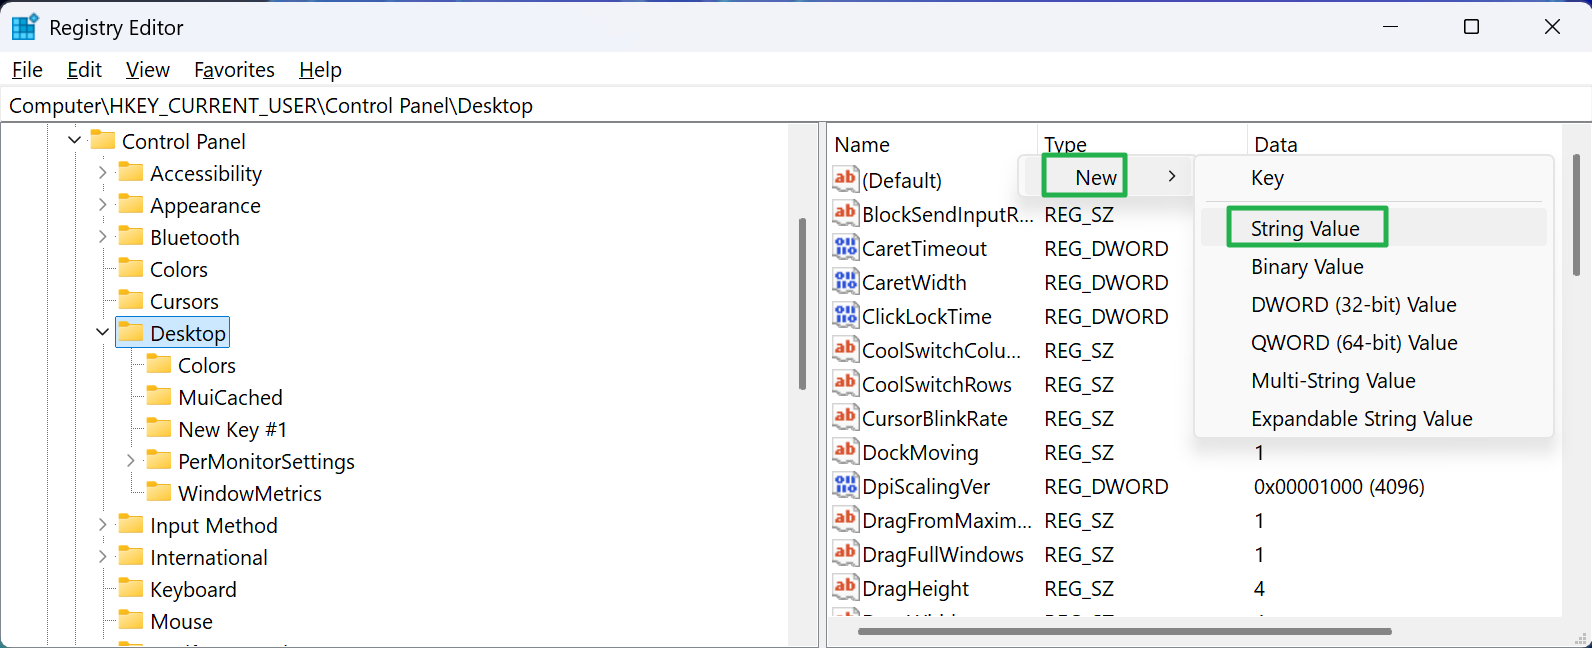Click the DockMoving string icon
The width and height of the screenshot is (1592, 648).
click(x=846, y=451)
